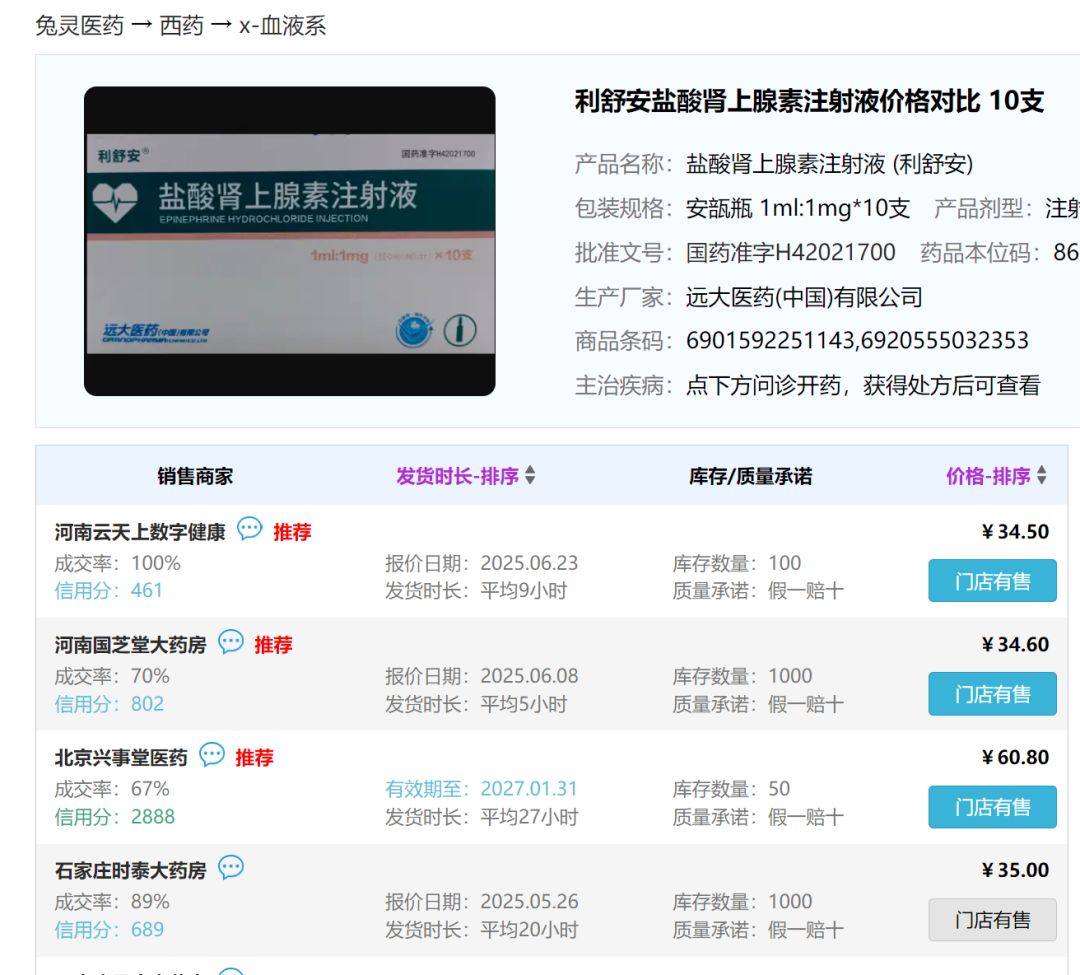Click credit score 461 link
The width and height of the screenshot is (1080, 975).
point(146,590)
